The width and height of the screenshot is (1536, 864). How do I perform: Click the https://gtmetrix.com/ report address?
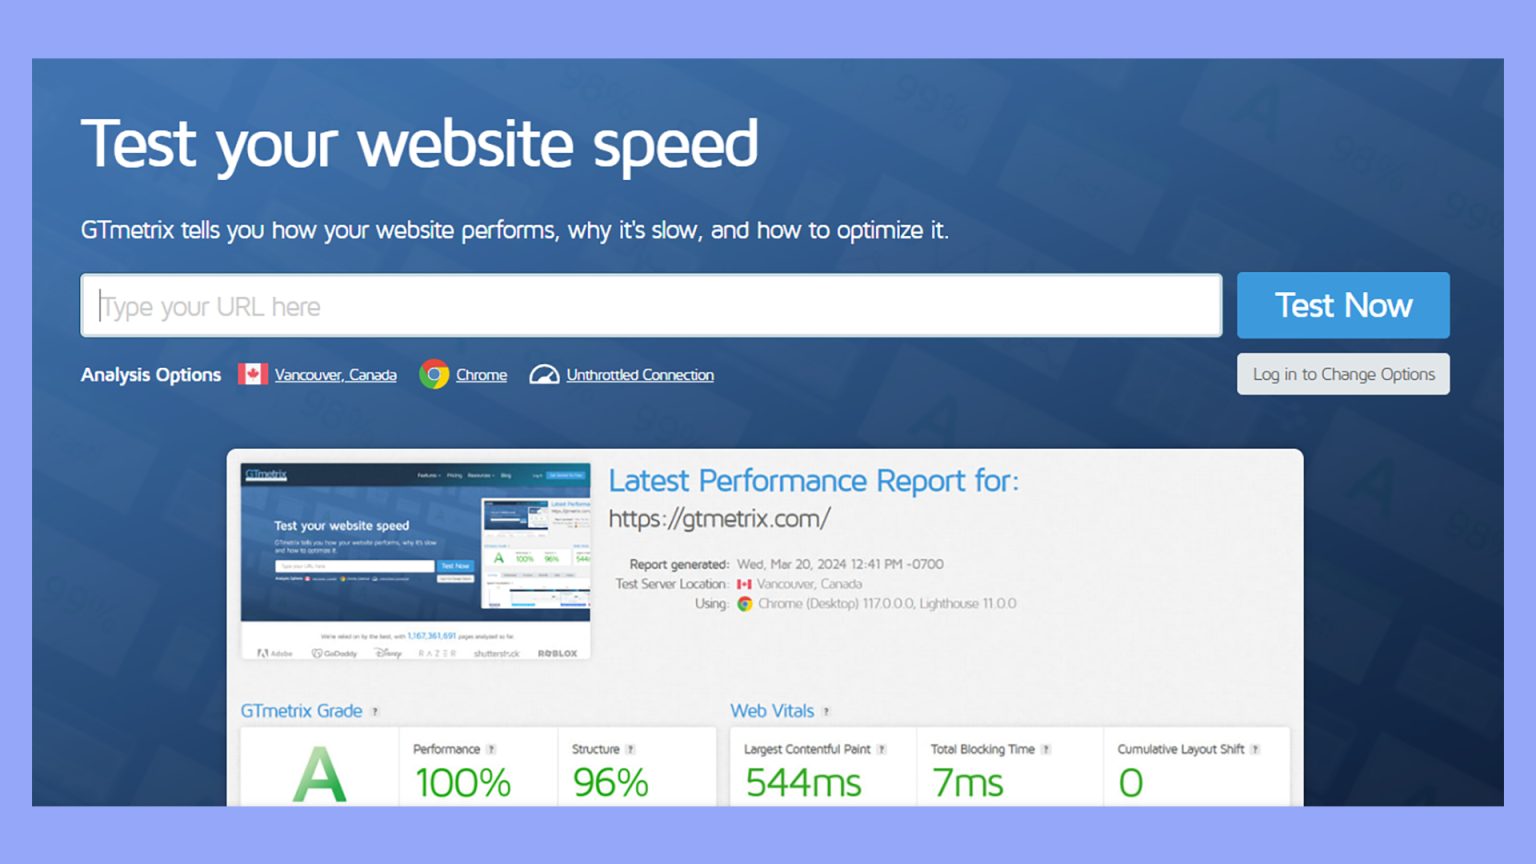pos(721,518)
